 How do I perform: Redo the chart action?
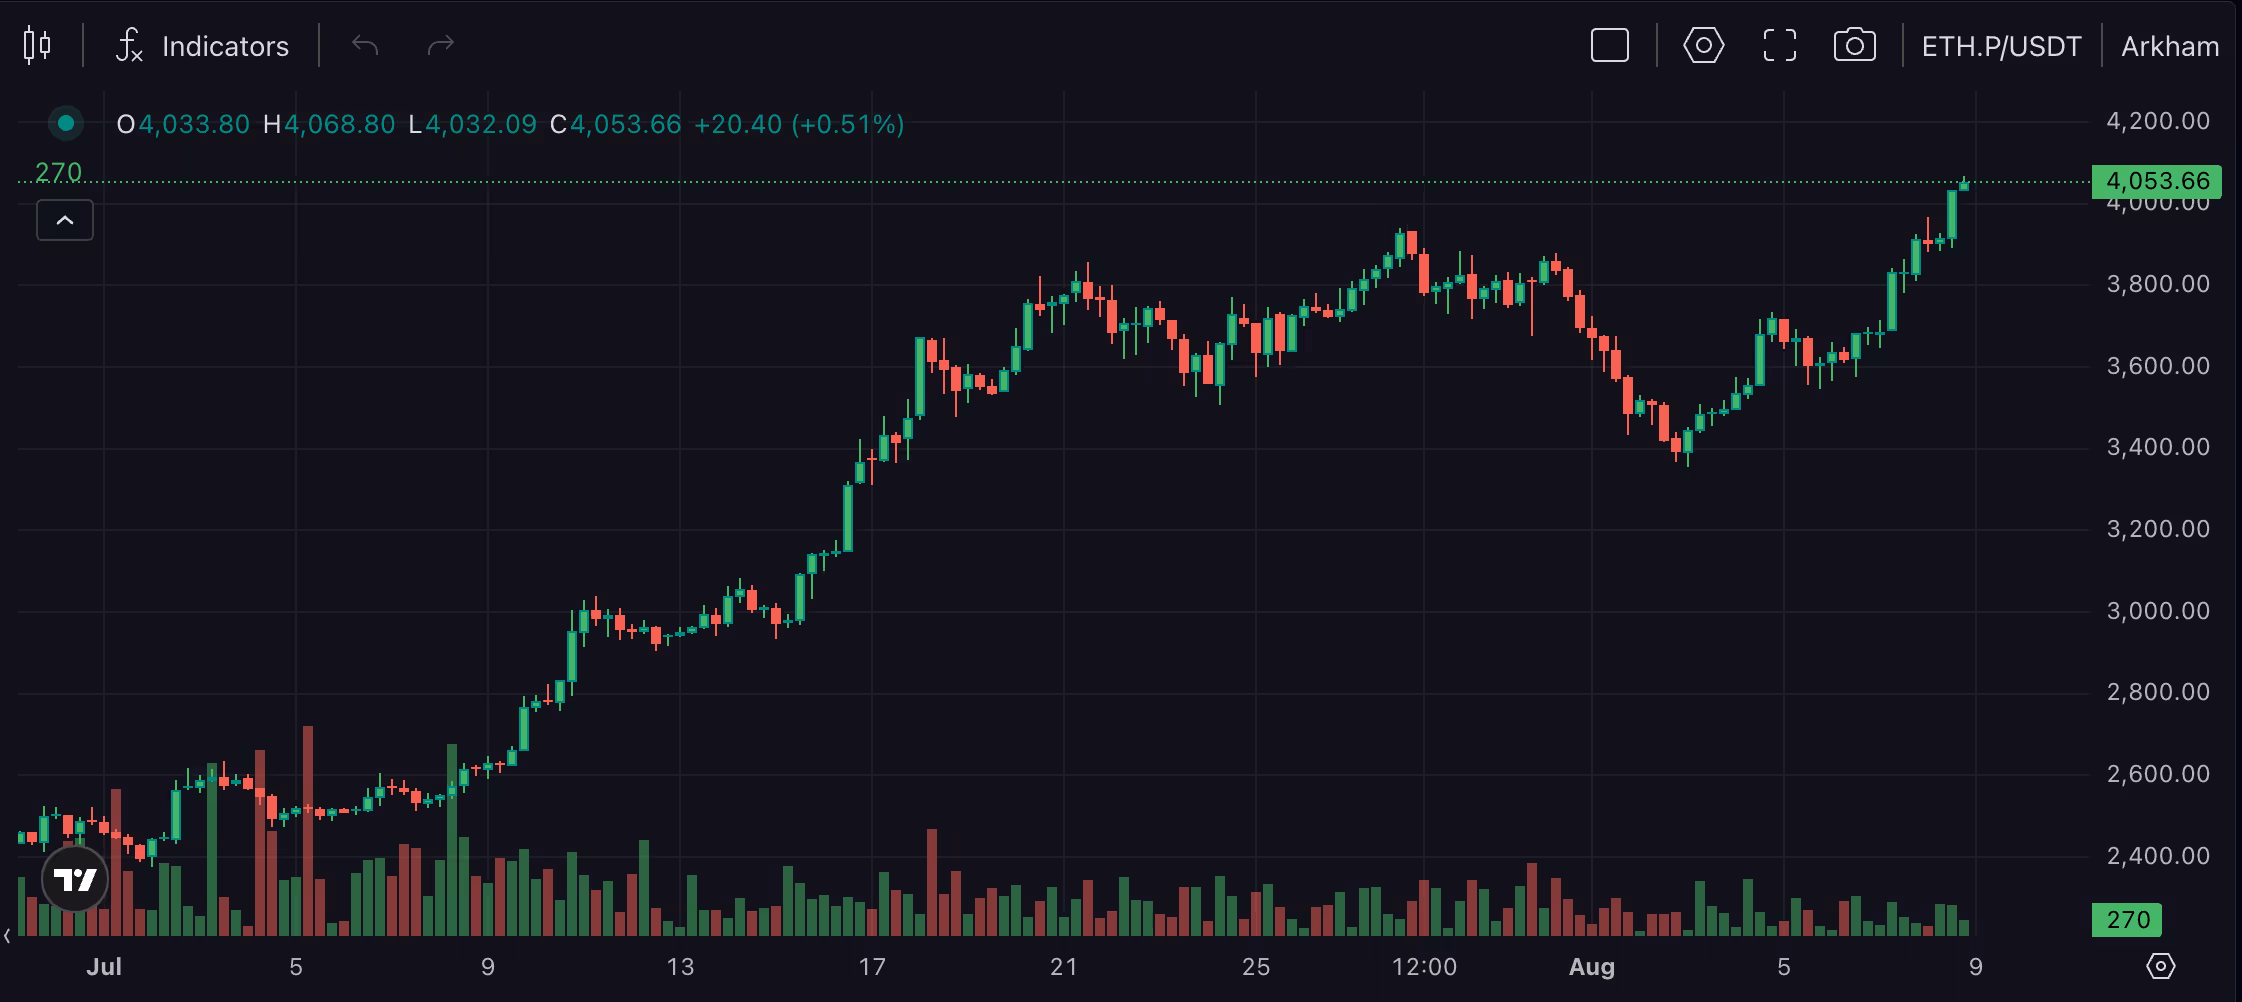[x=440, y=45]
